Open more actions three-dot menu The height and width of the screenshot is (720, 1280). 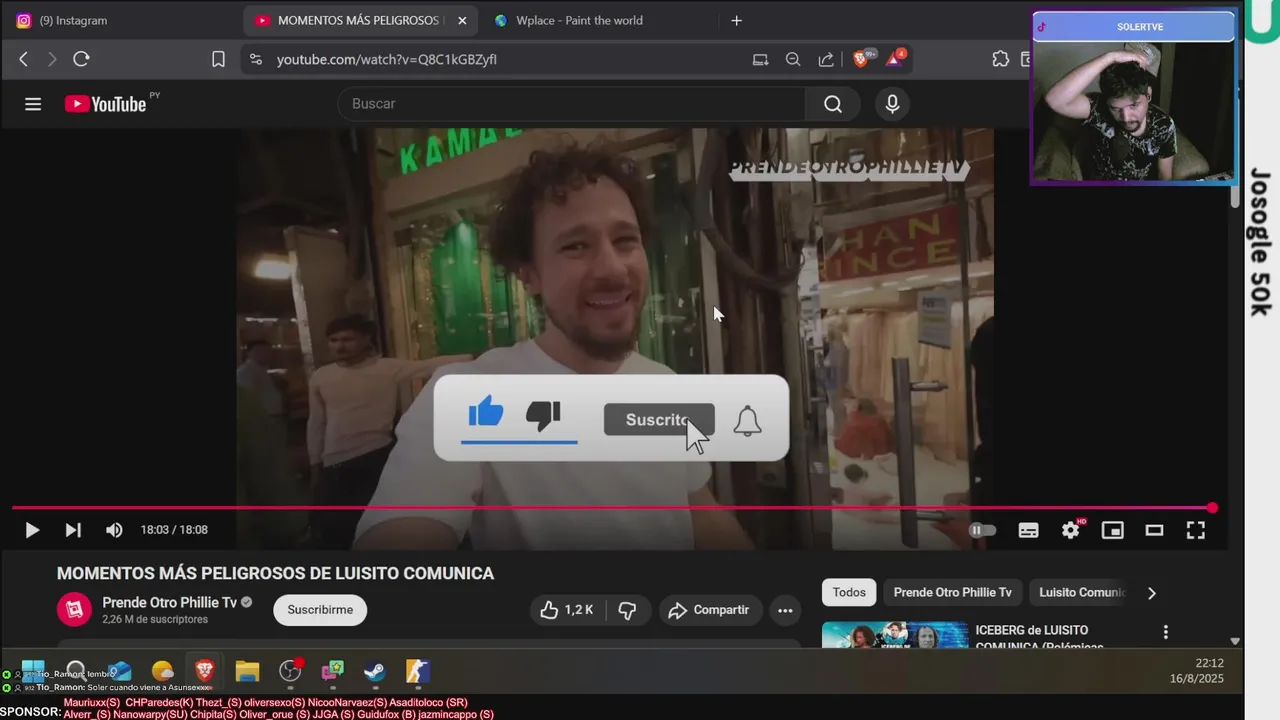(785, 610)
